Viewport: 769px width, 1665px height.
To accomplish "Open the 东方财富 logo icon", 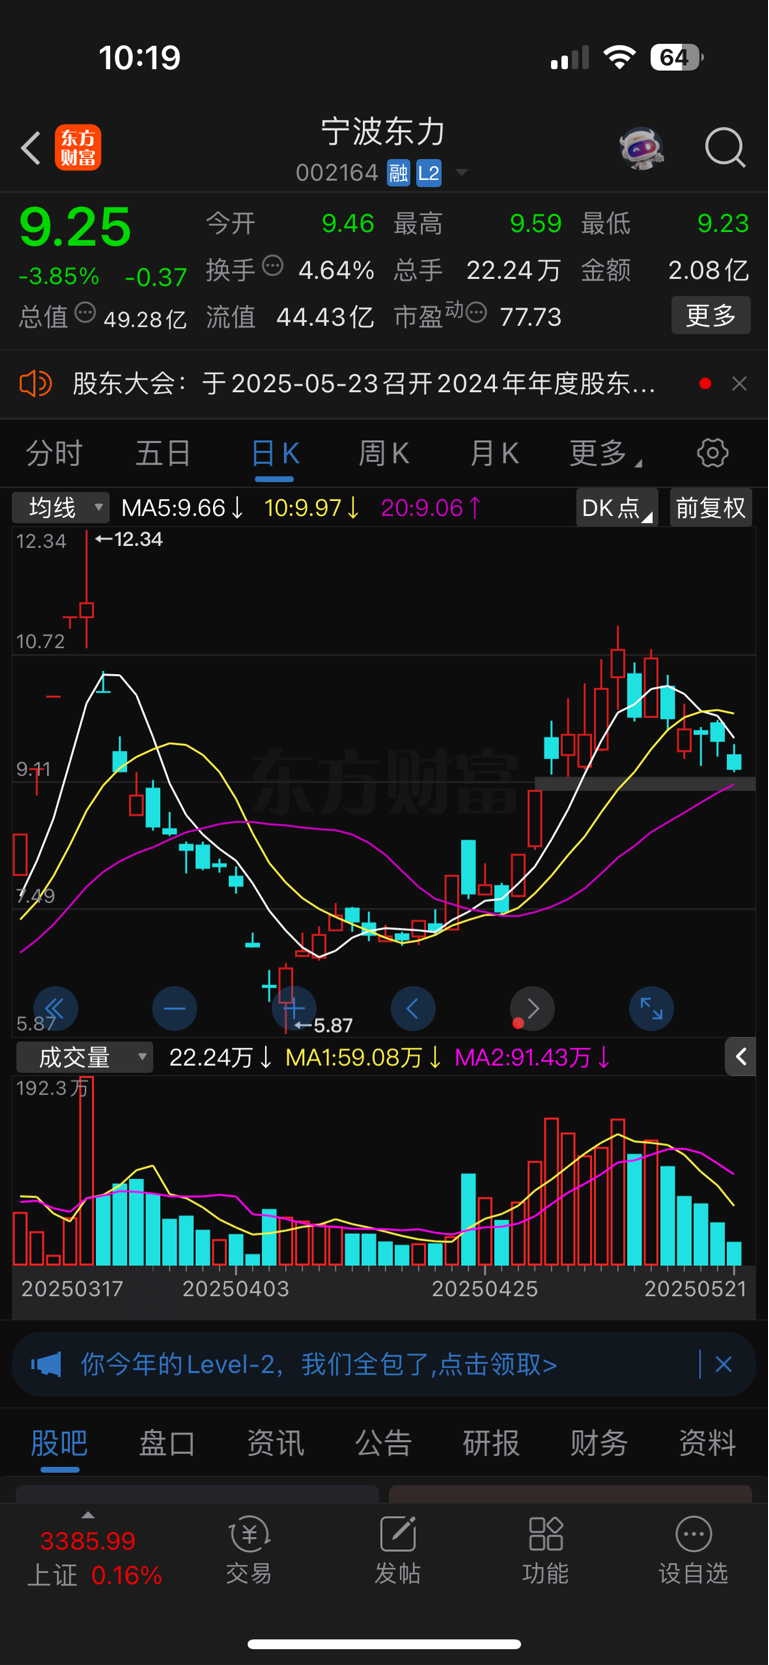I will tap(78, 148).
